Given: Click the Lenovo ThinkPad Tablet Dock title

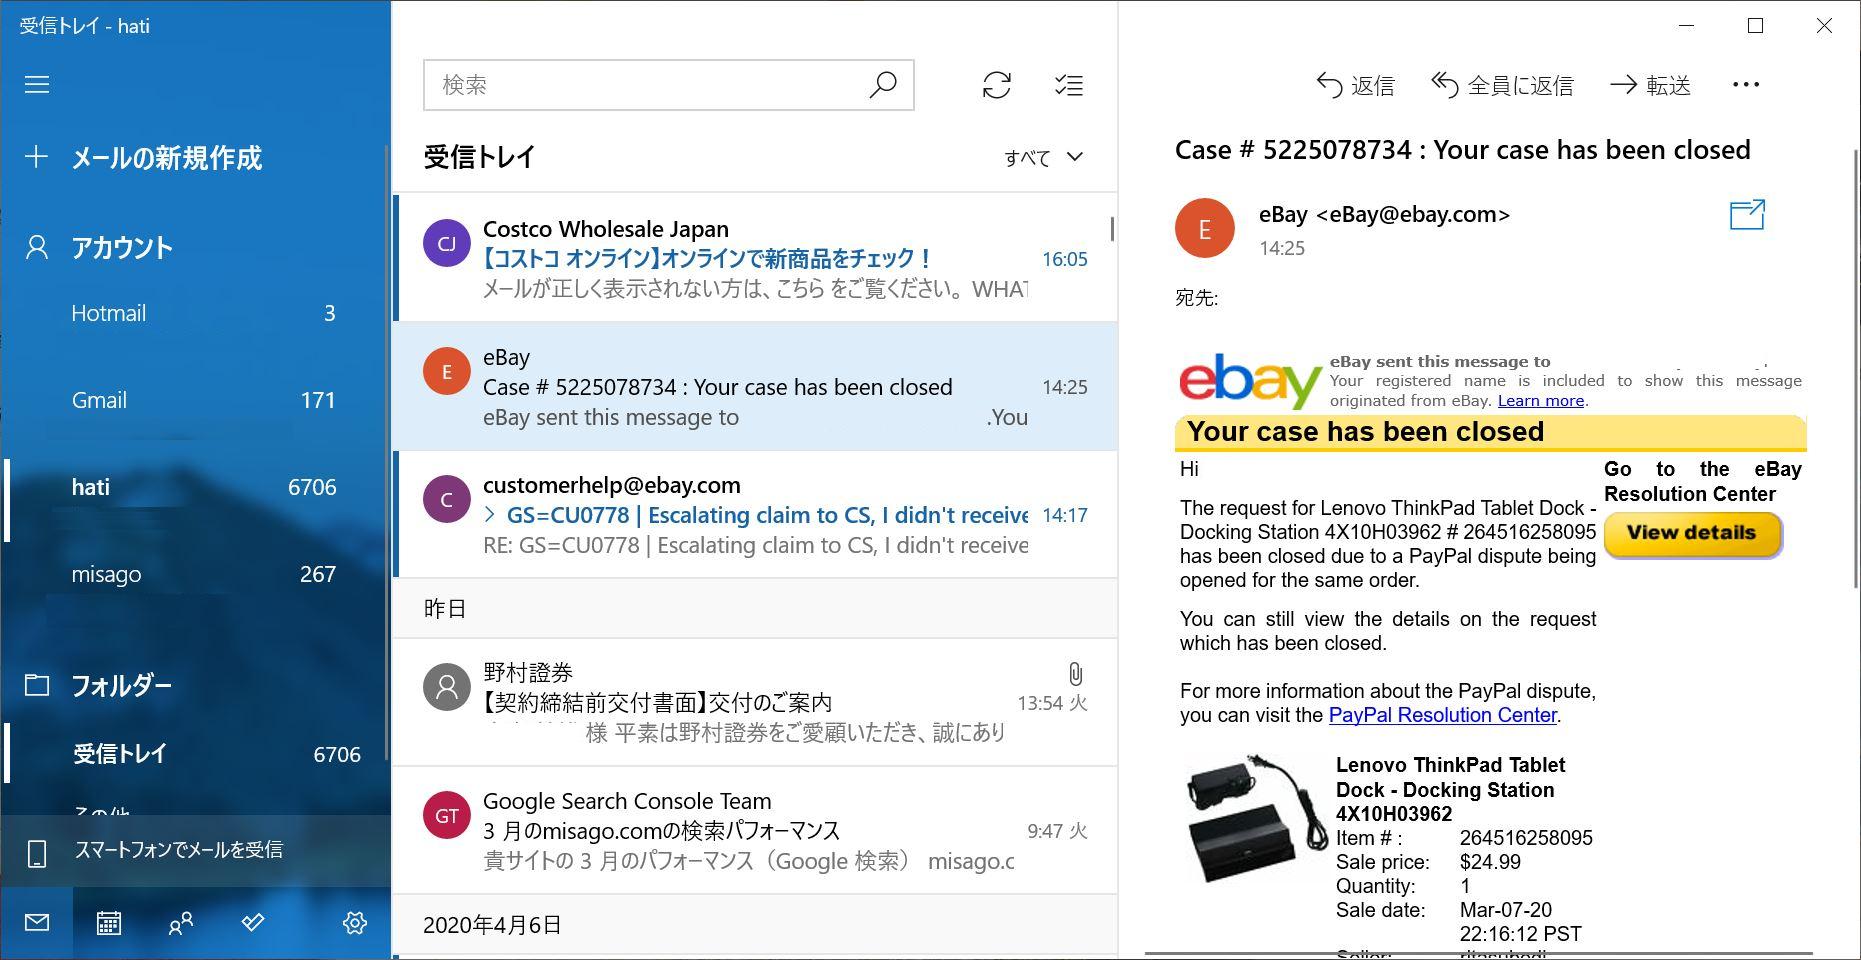Looking at the screenshot, I should (1450, 789).
